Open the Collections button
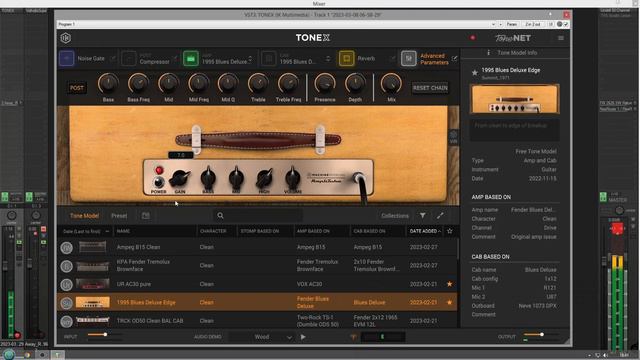 point(395,216)
